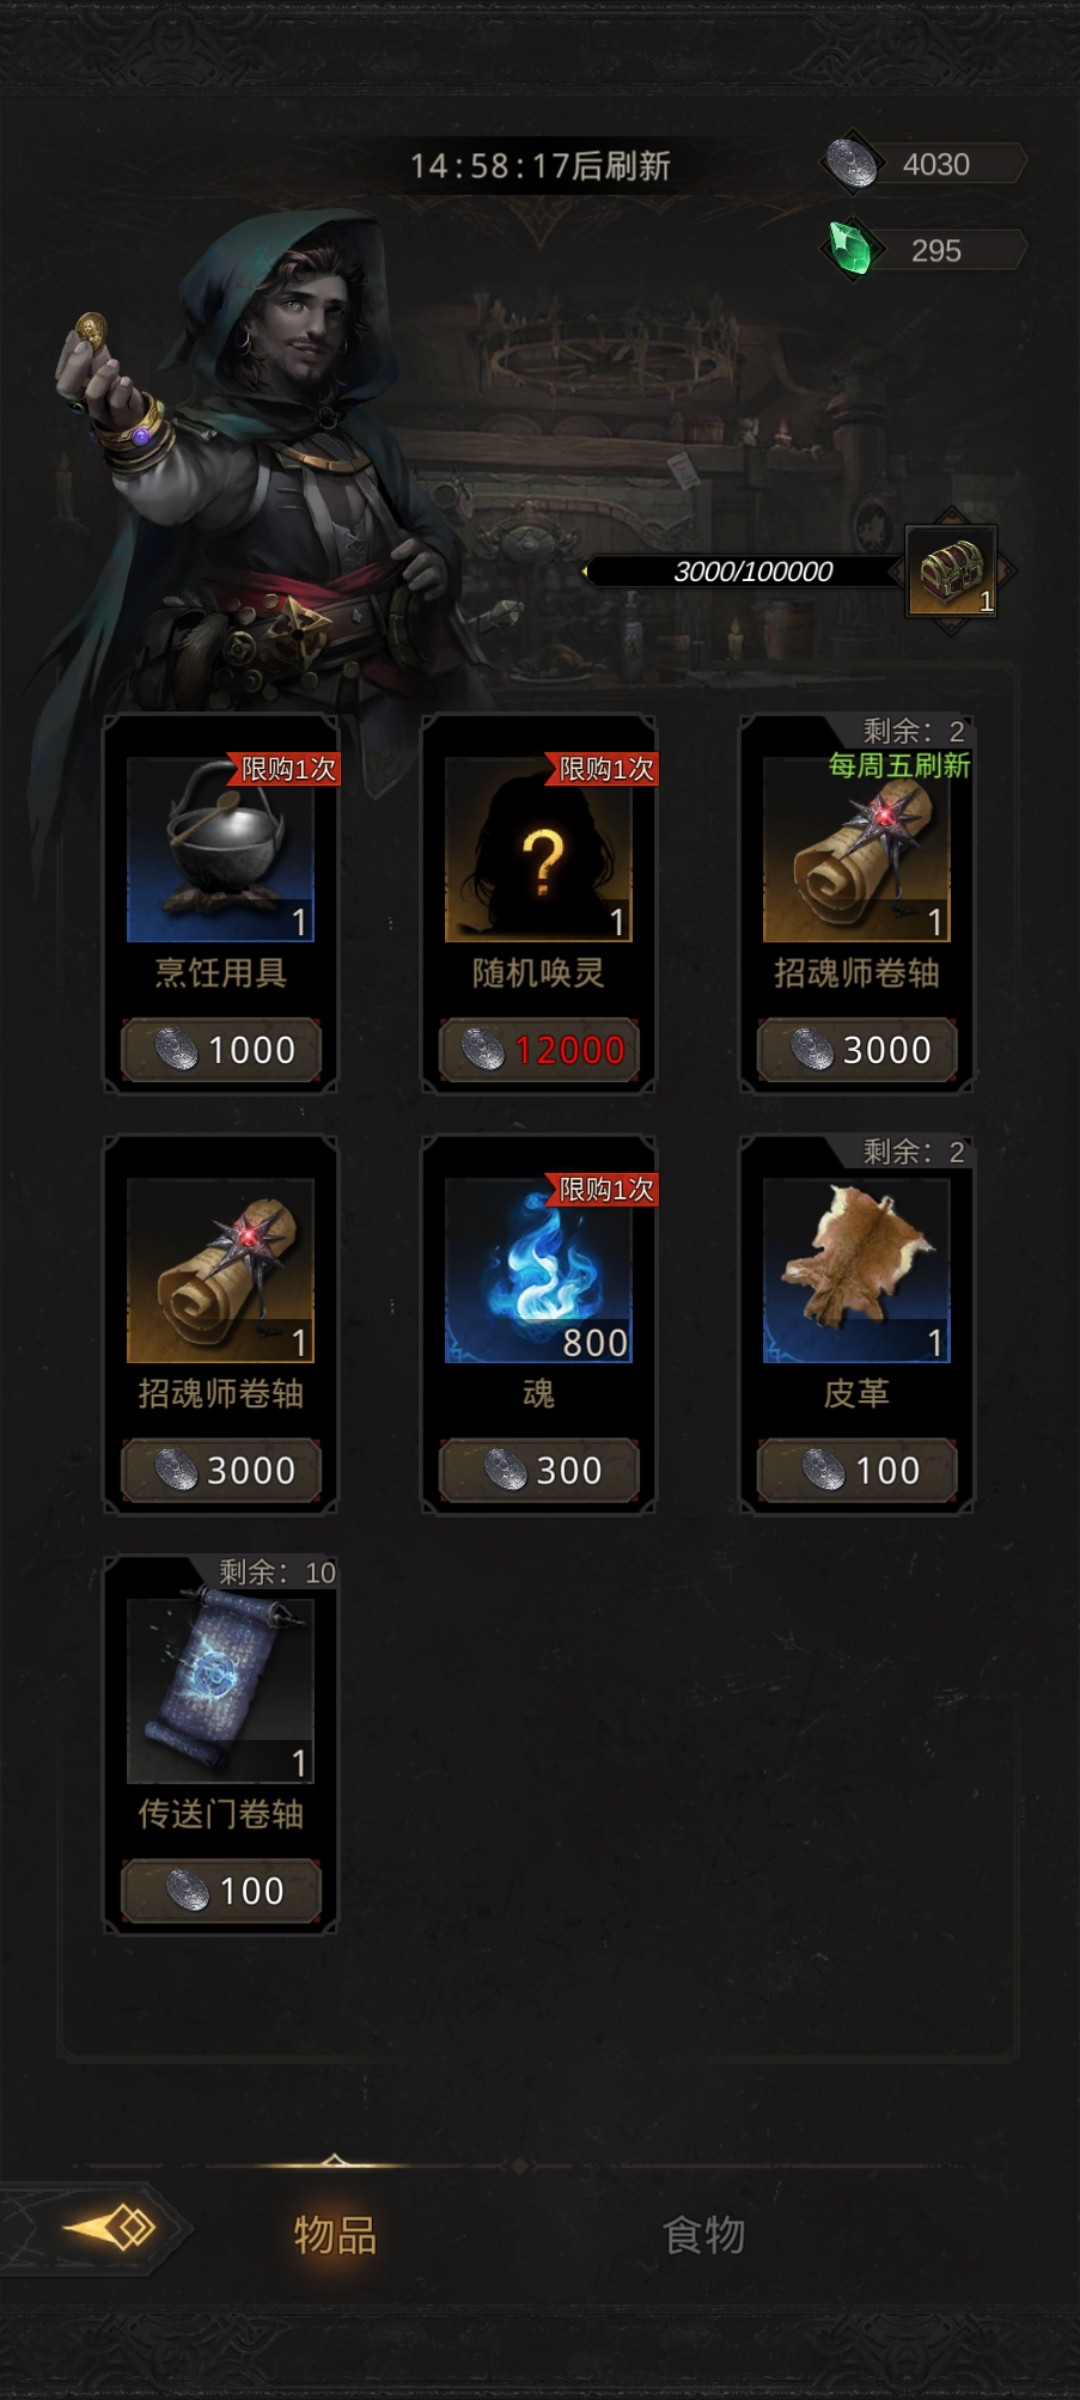Buy 传送门卷轴 for 100 coins
The height and width of the screenshot is (2400, 1080).
tap(221, 1891)
